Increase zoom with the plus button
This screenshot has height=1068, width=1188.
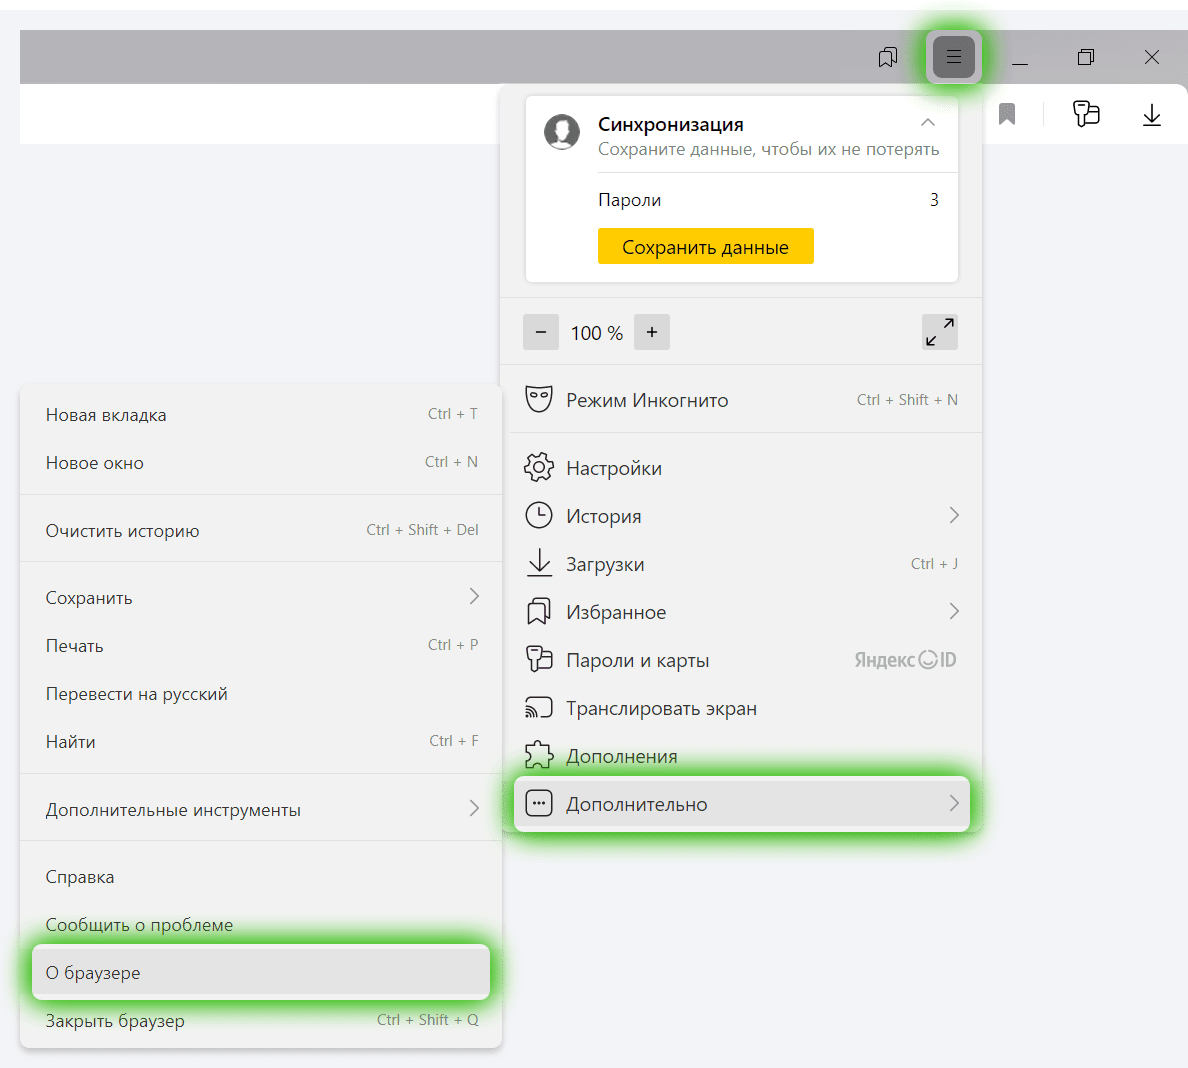click(652, 333)
